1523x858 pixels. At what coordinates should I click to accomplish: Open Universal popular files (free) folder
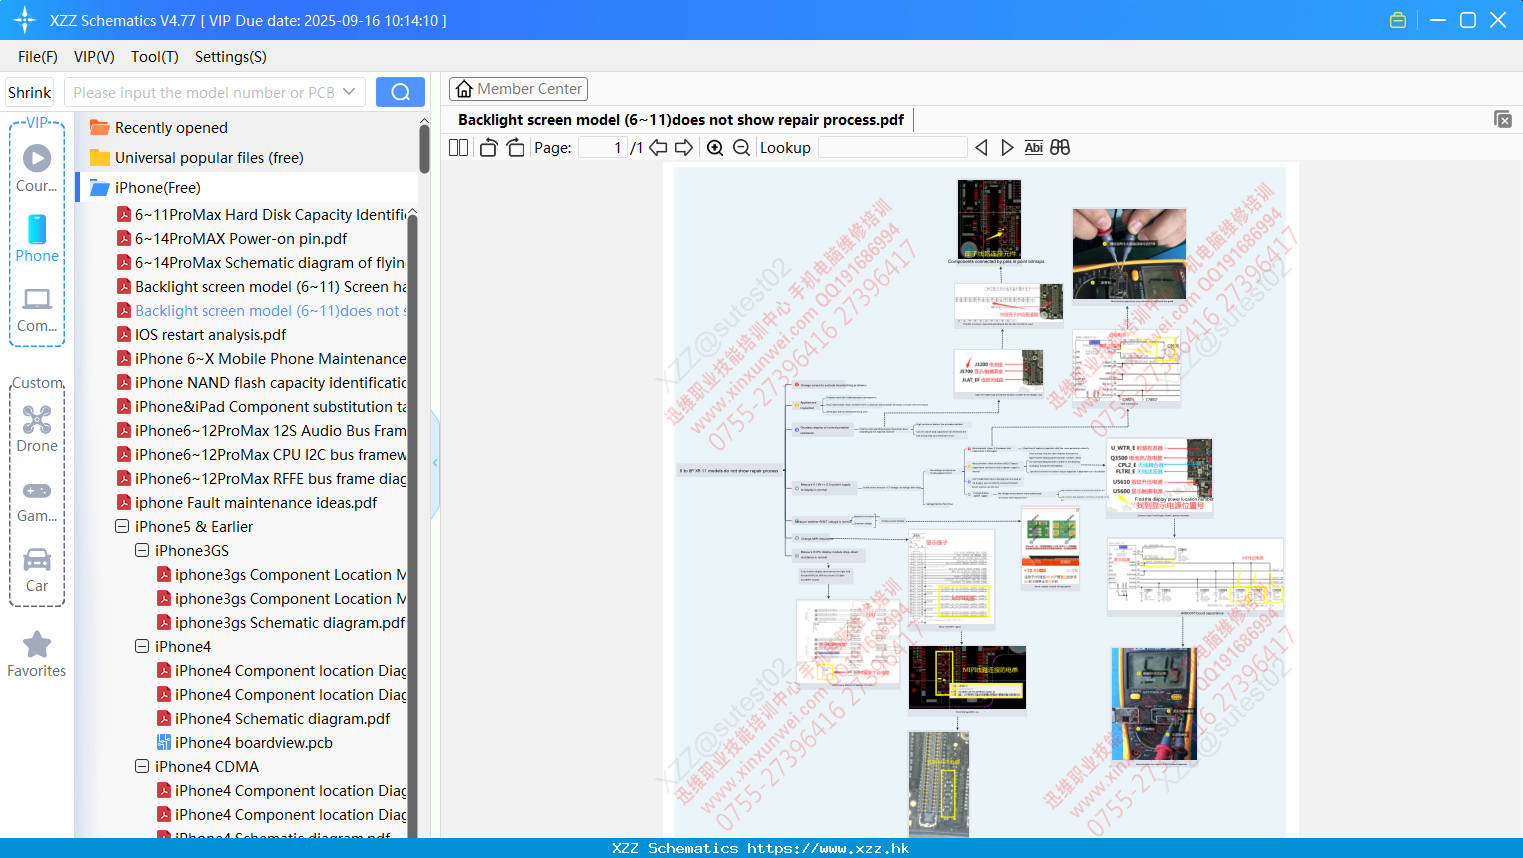209,158
